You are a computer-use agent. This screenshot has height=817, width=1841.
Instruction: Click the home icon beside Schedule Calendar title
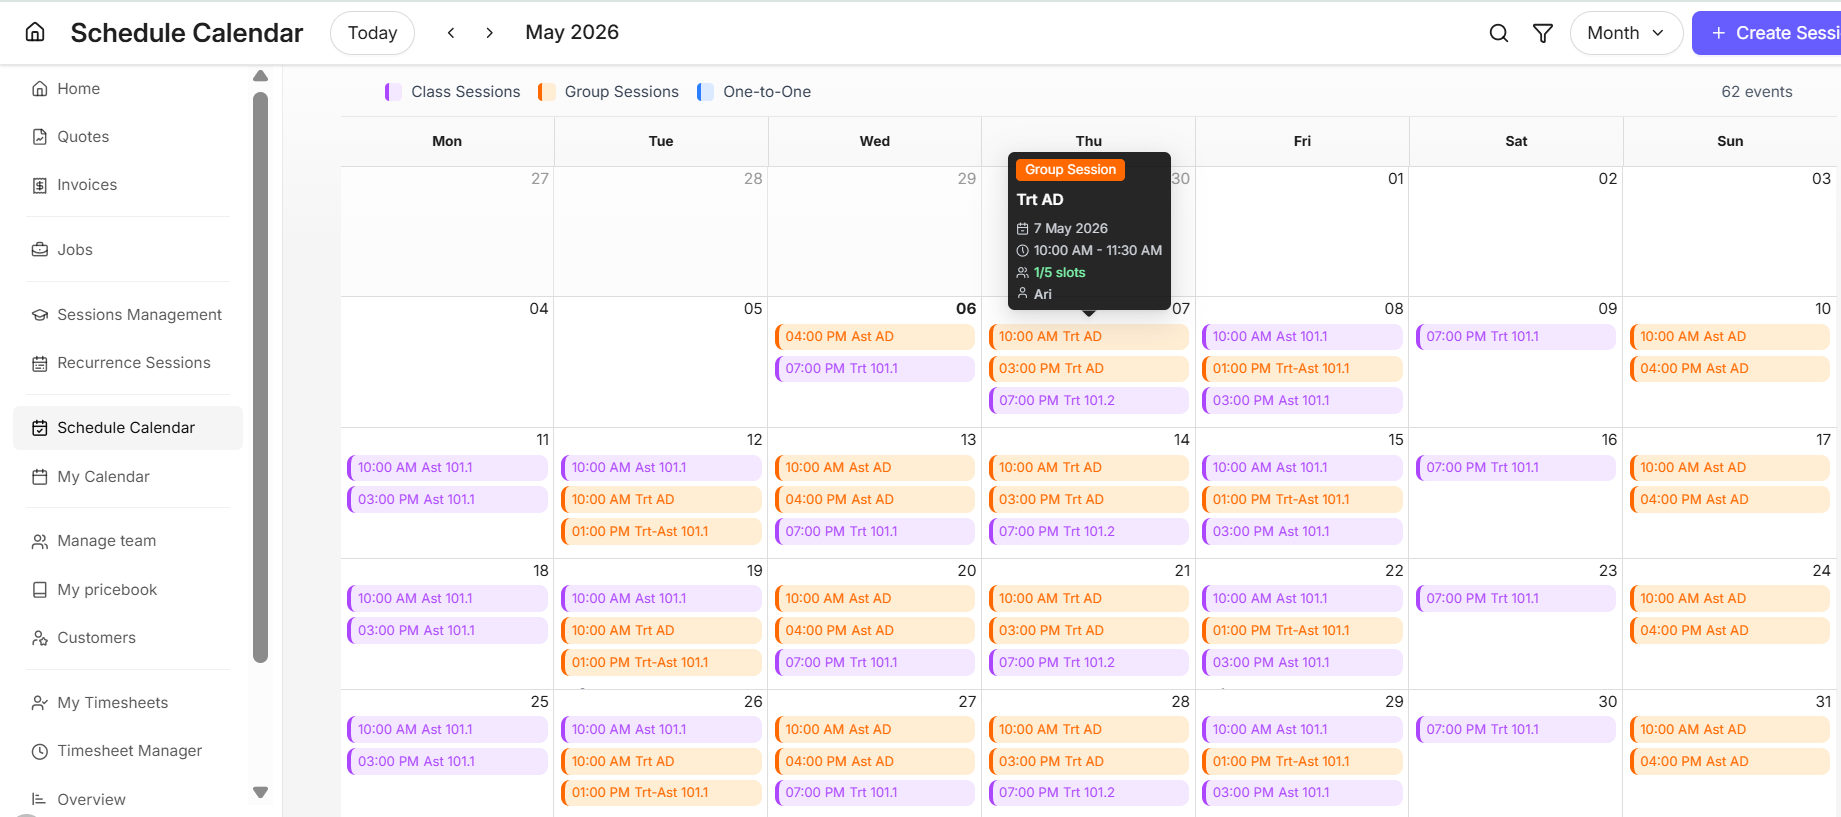(35, 32)
